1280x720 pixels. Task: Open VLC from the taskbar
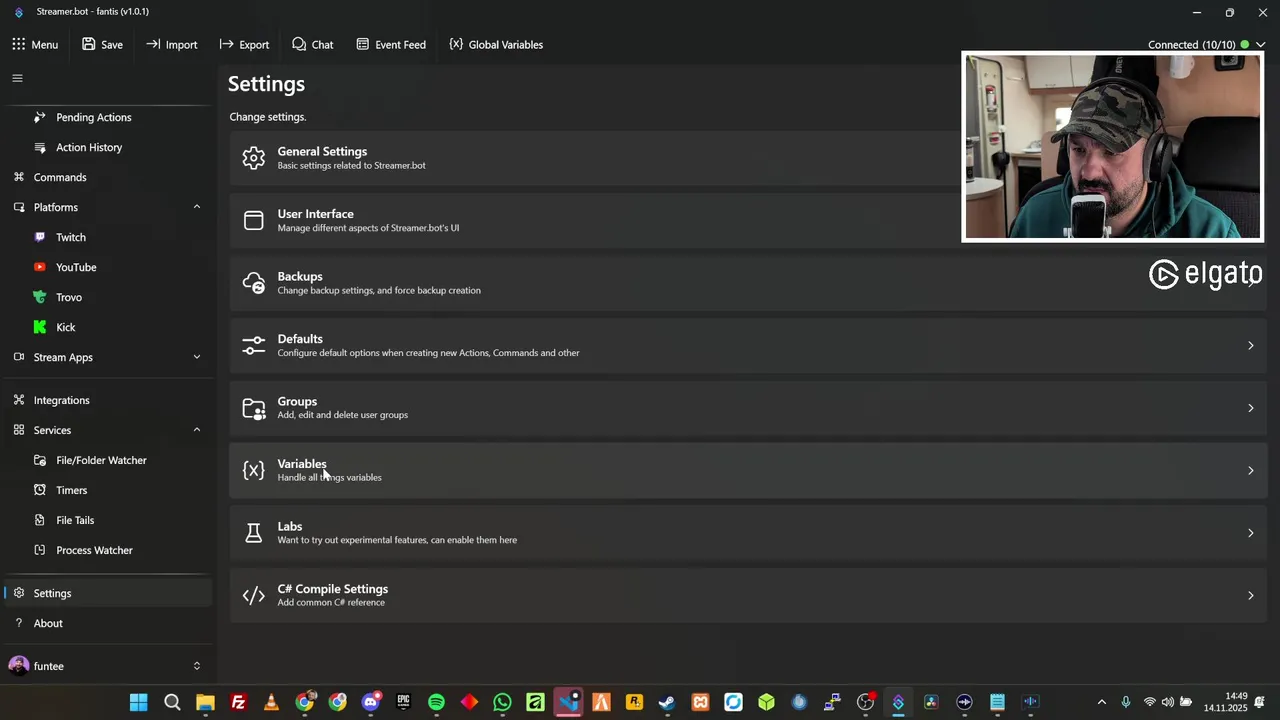click(271, 702)
